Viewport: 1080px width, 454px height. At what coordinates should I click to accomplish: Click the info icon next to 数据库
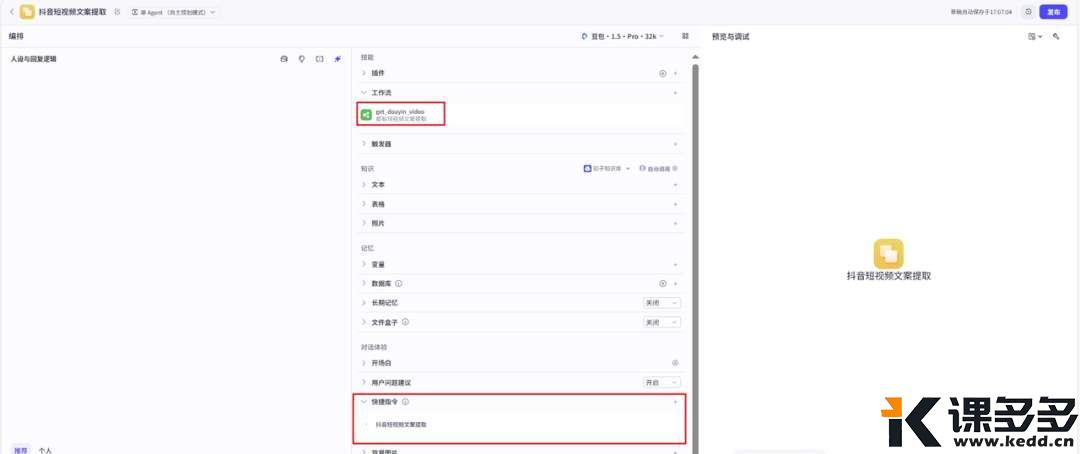click(x=399, y=283)
